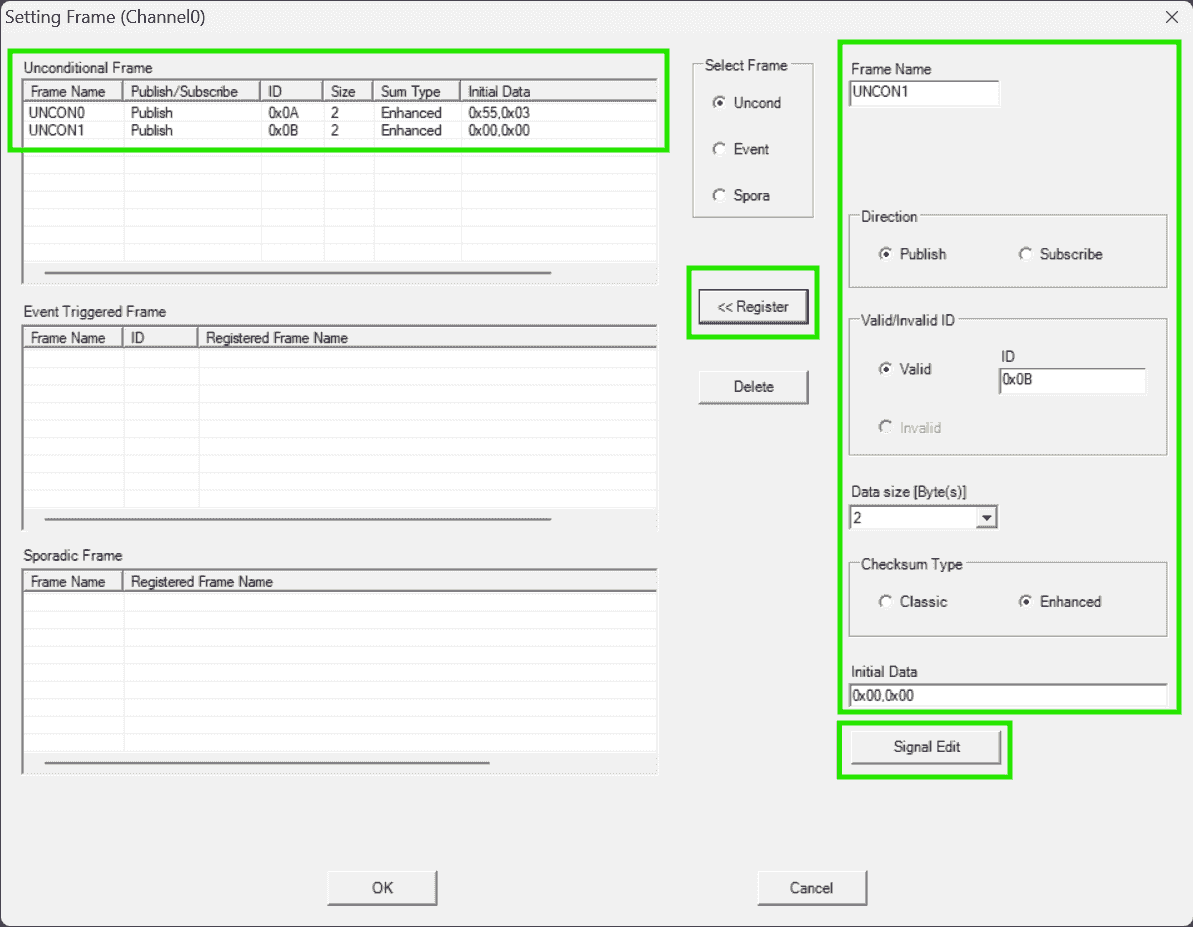Select the Spora frame radio button
The image size is (1193, 927).
point(719,196)
